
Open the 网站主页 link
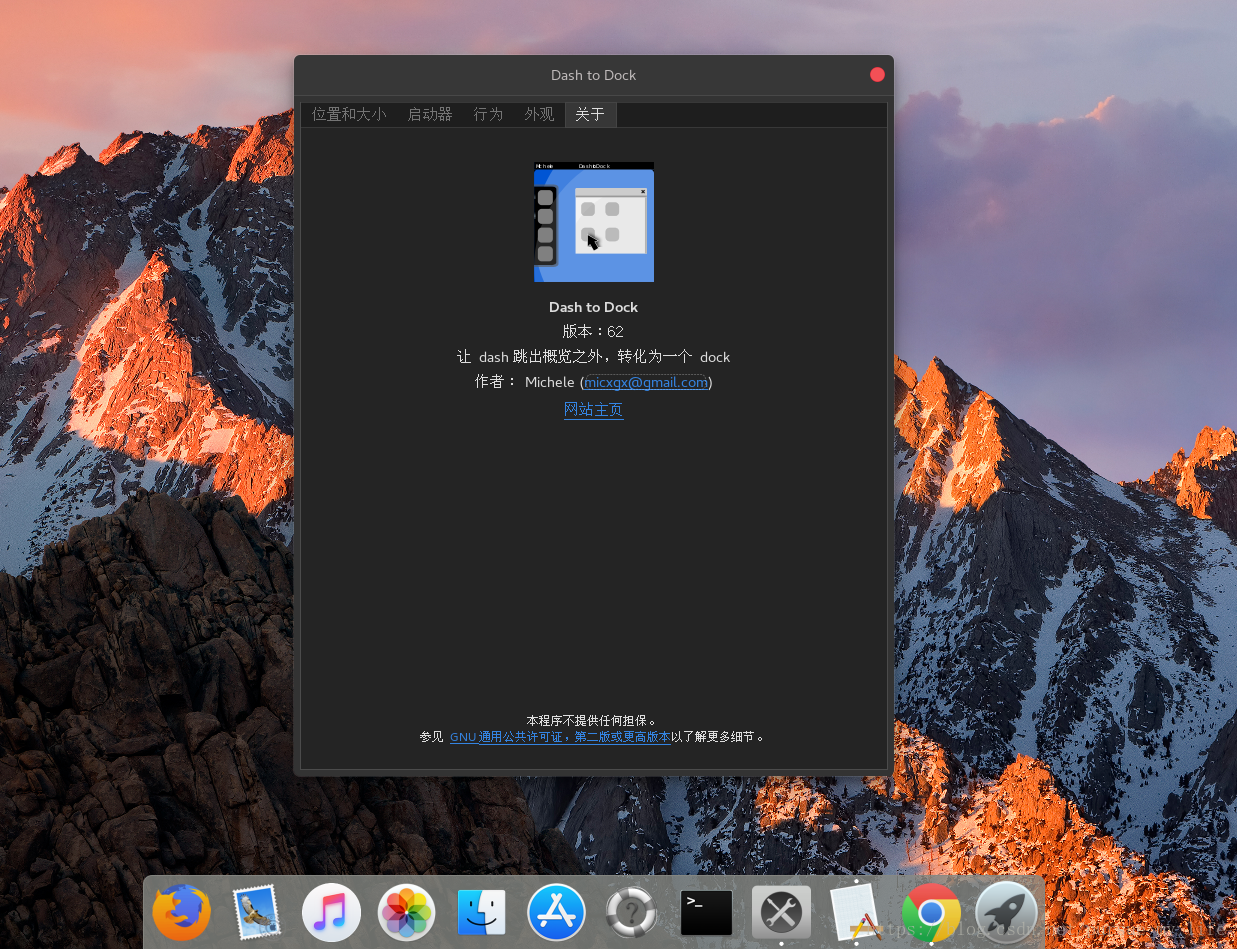[594, 409]
